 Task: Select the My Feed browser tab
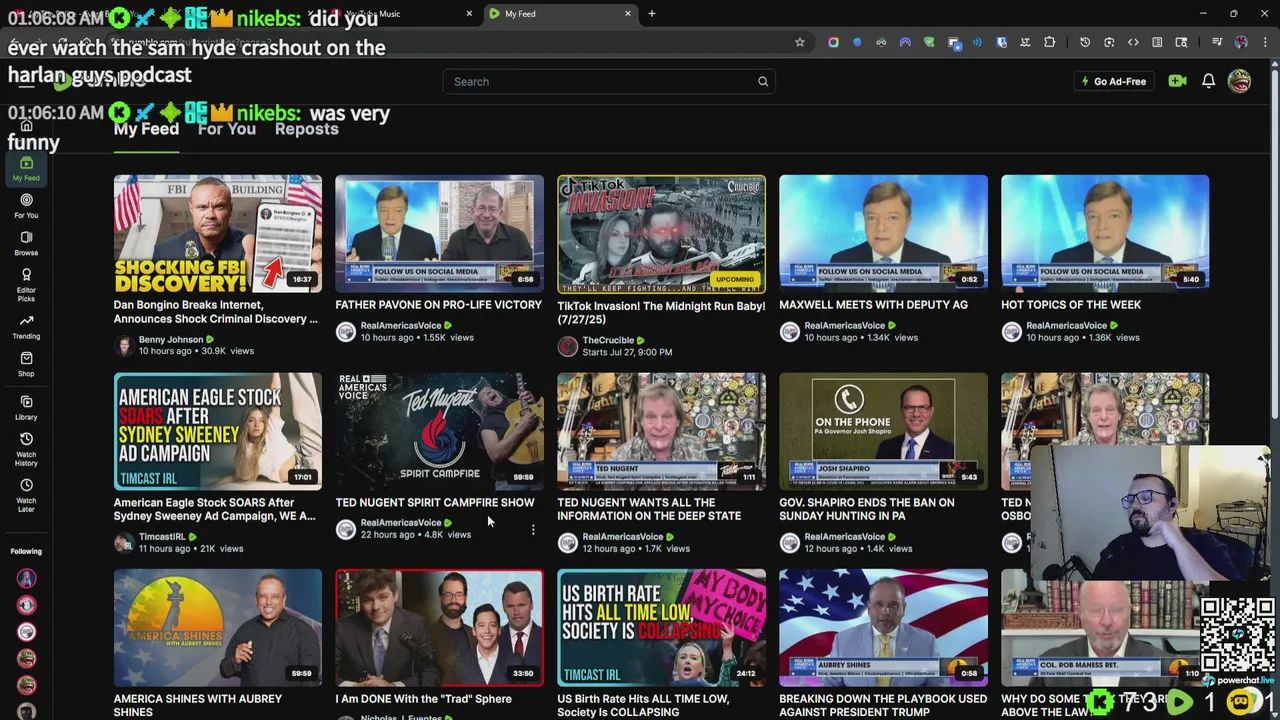click(560, 13)
